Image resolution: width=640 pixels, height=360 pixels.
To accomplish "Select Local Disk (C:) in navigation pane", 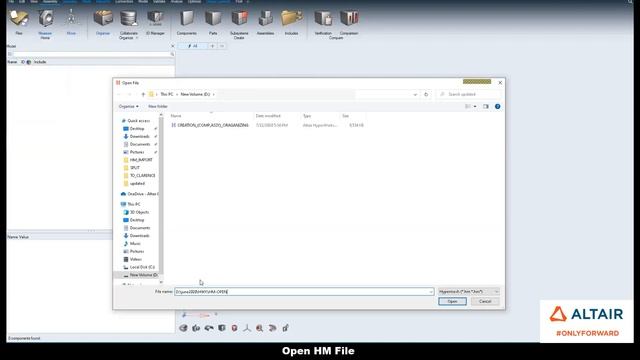I will (142, 267).
